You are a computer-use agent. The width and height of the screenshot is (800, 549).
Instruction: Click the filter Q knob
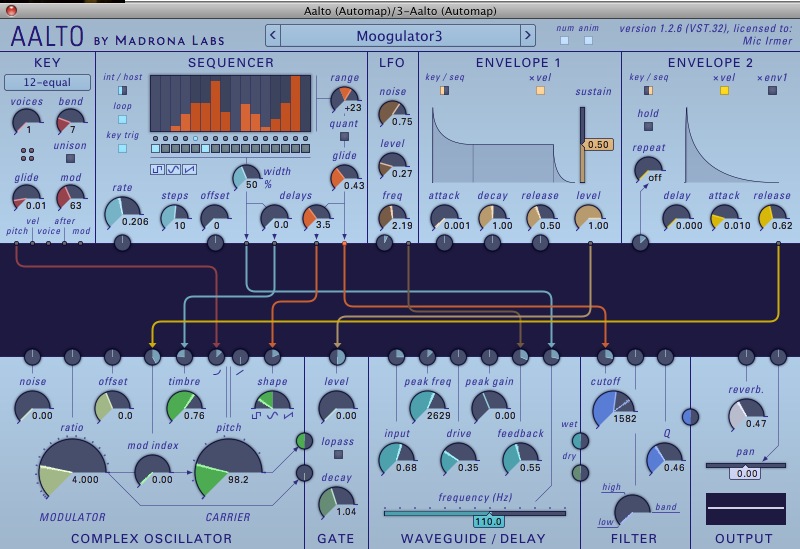[664, 458]
